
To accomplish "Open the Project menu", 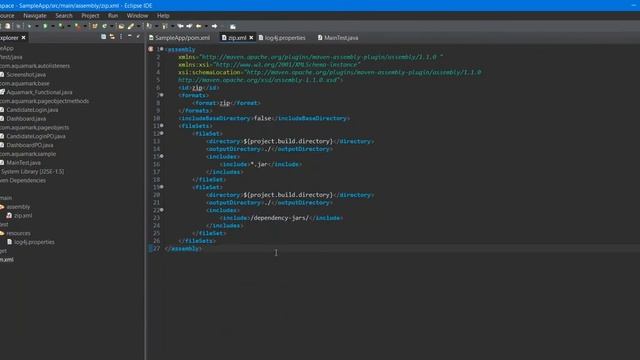I will coord(90,16).
